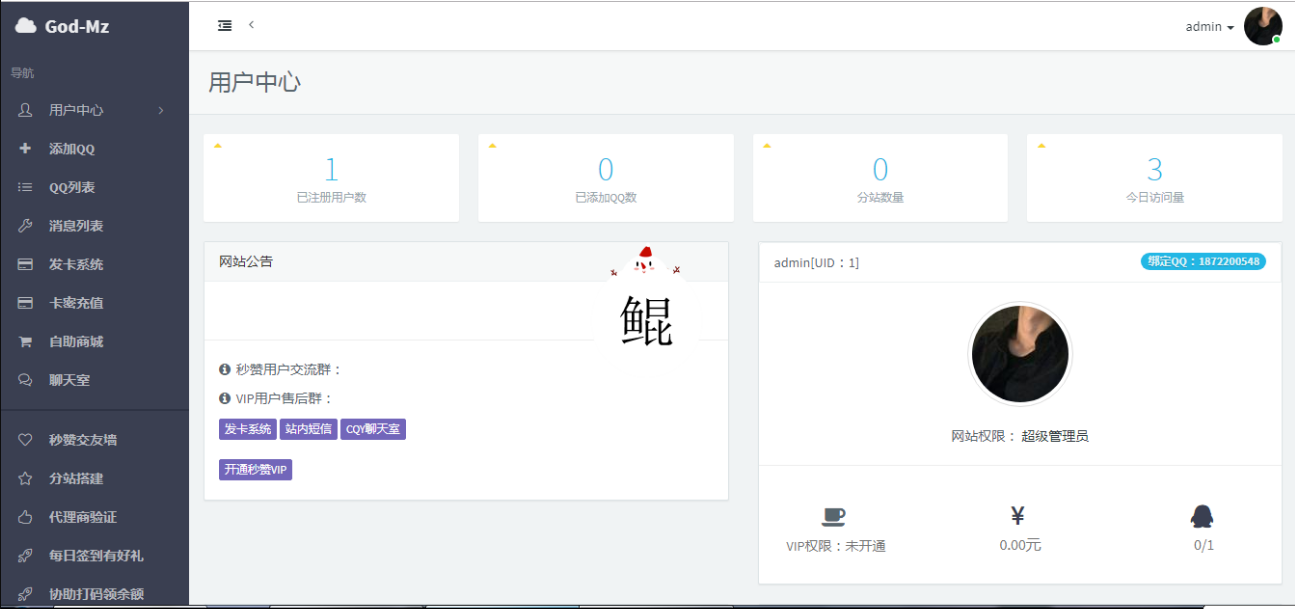This screenshot has width=1295, height=609.
Task: Click the star icon beside 分站搭建
Action: 25,478
